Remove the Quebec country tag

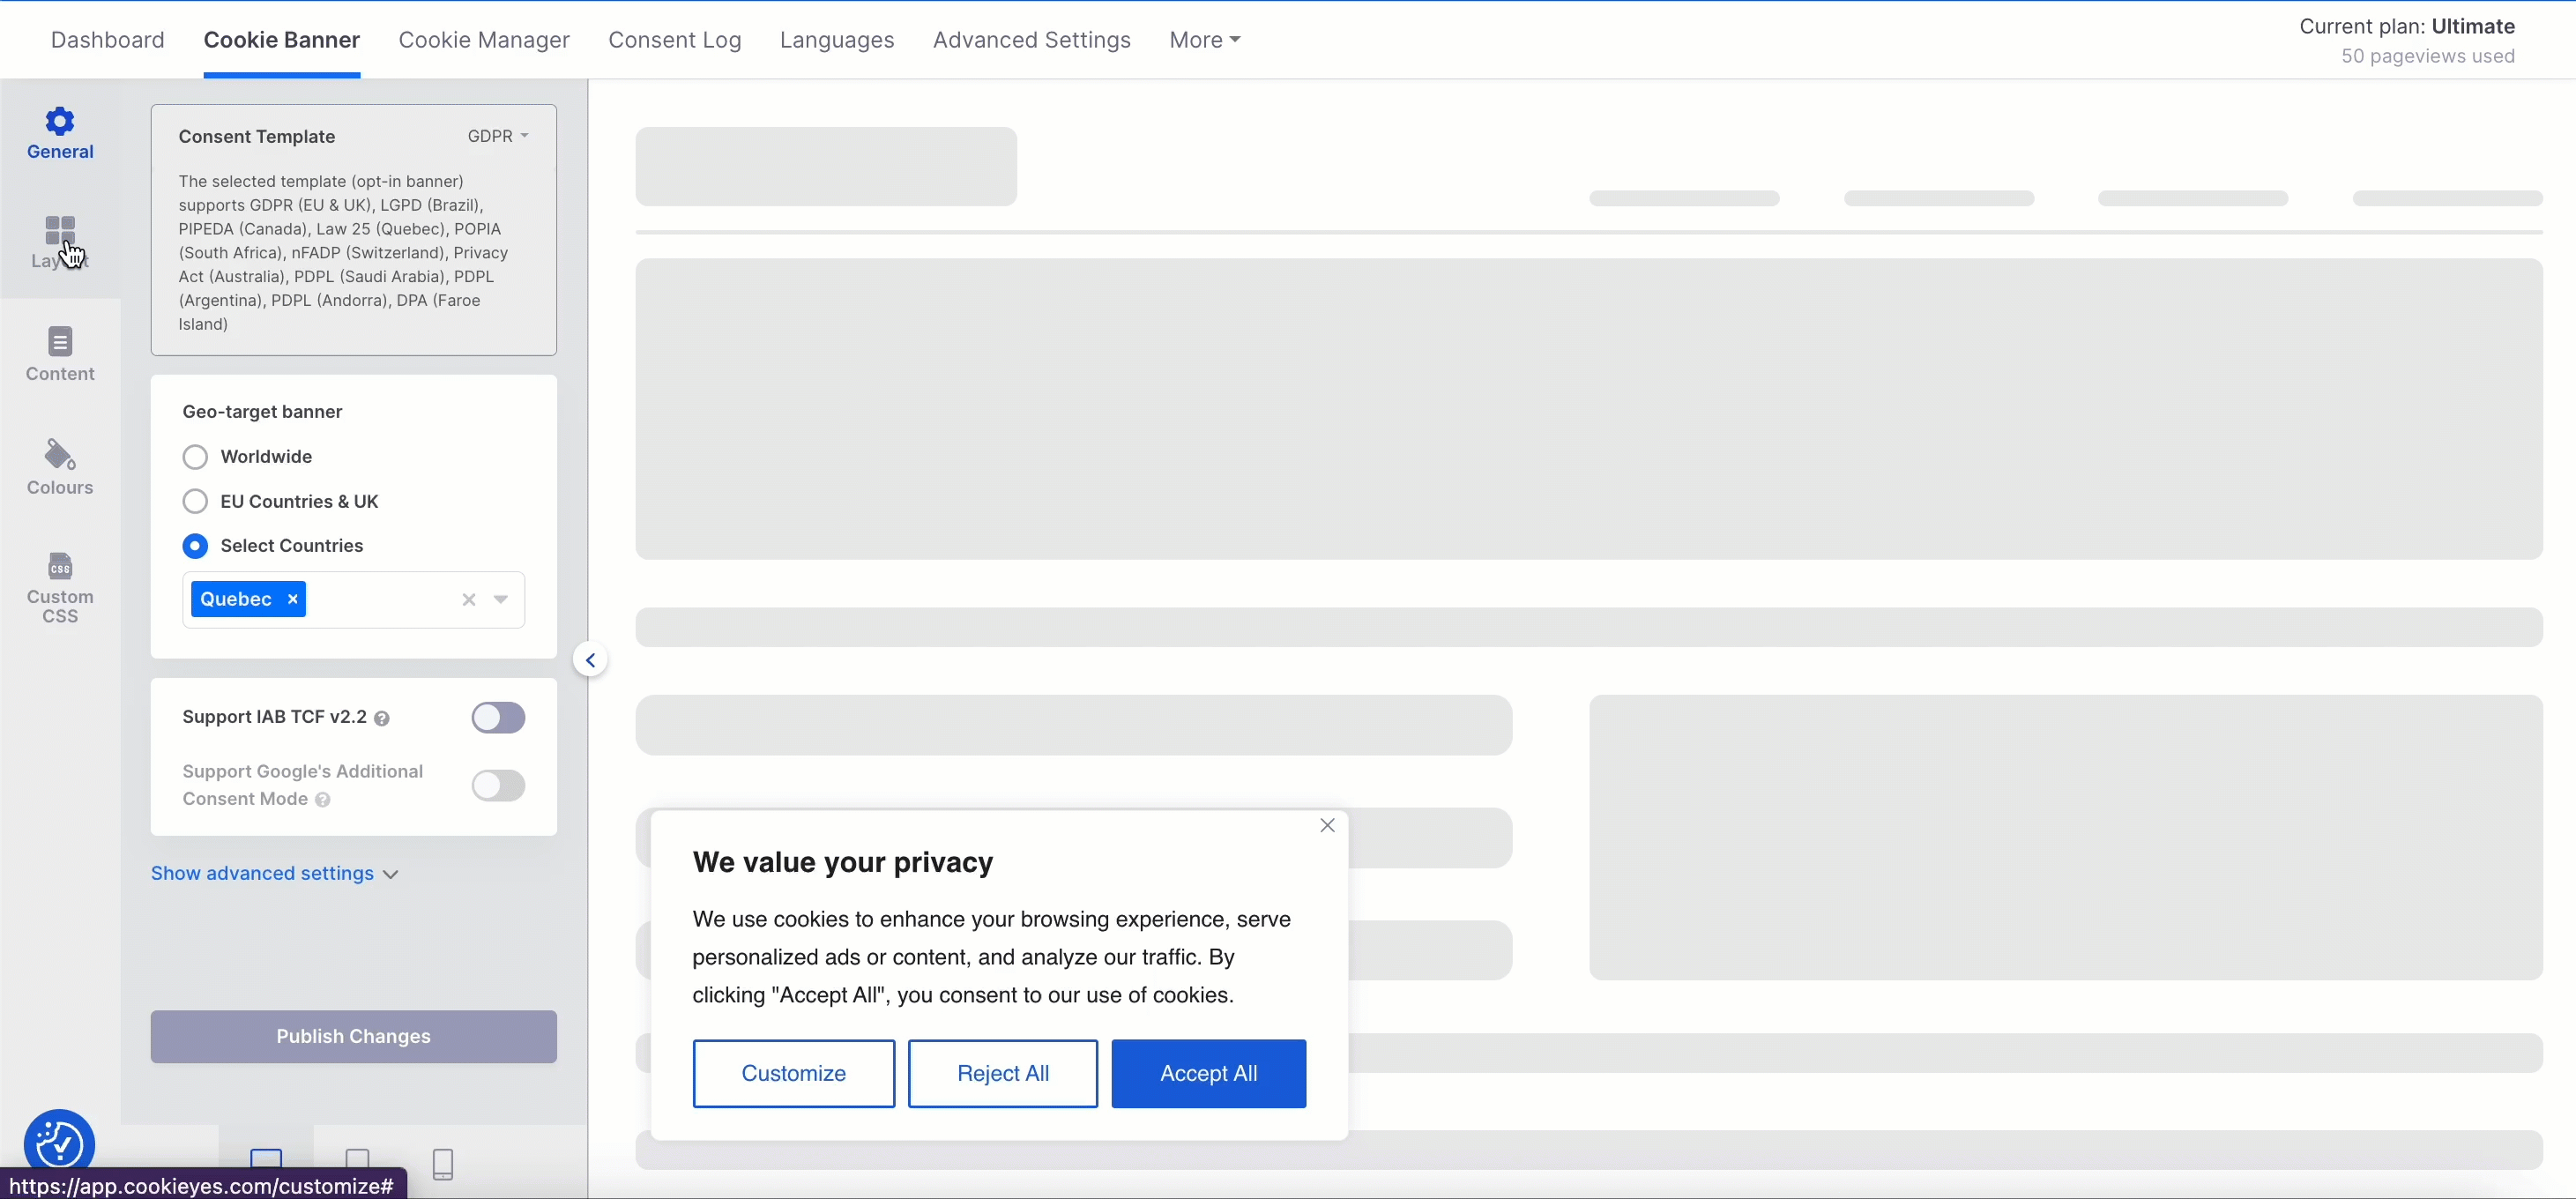click(293, 599)
